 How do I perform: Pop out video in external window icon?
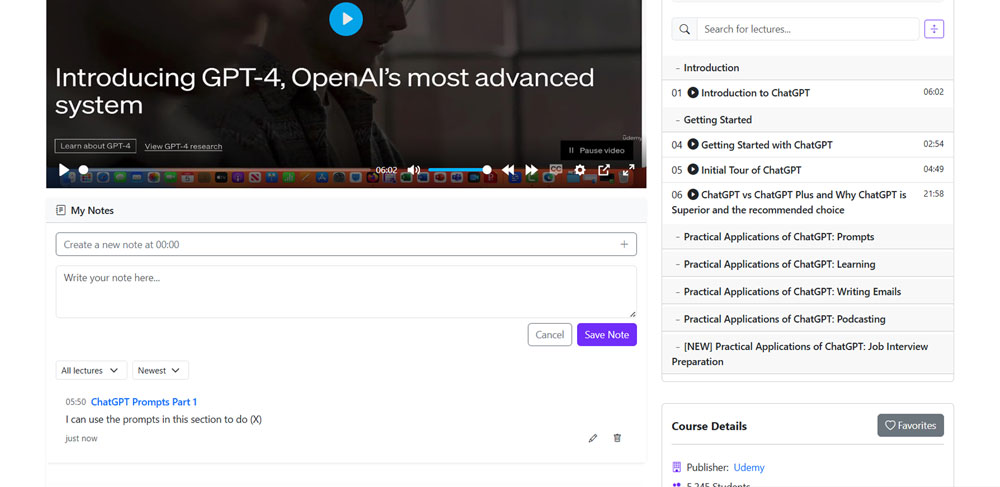click(x=604, y=170)
